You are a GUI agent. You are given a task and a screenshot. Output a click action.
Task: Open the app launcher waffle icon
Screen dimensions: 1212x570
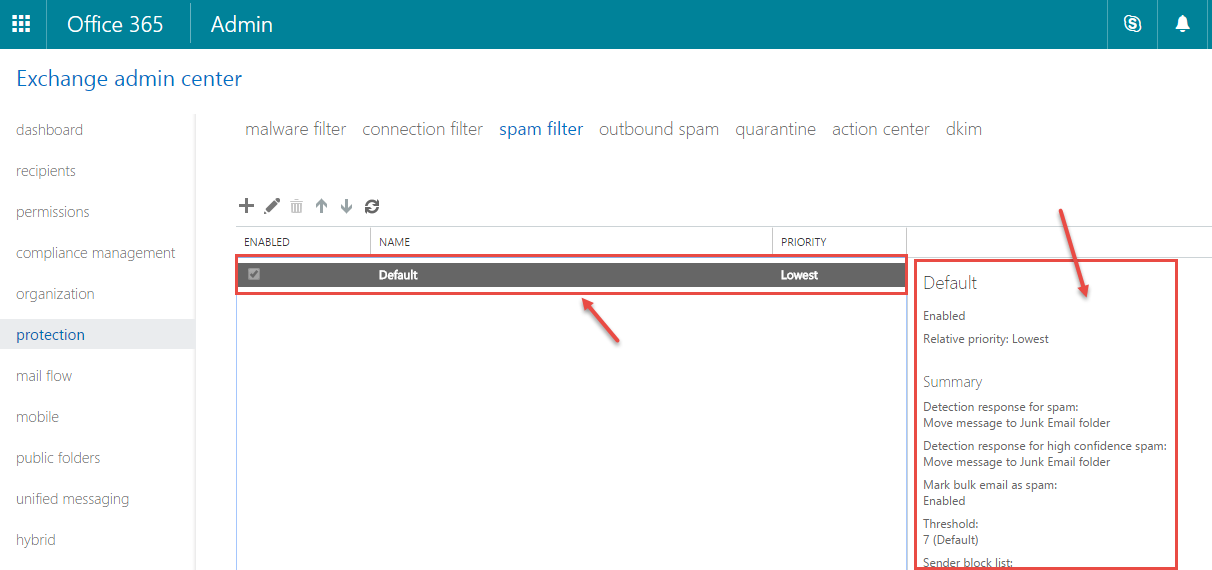(x=21, y=24)
